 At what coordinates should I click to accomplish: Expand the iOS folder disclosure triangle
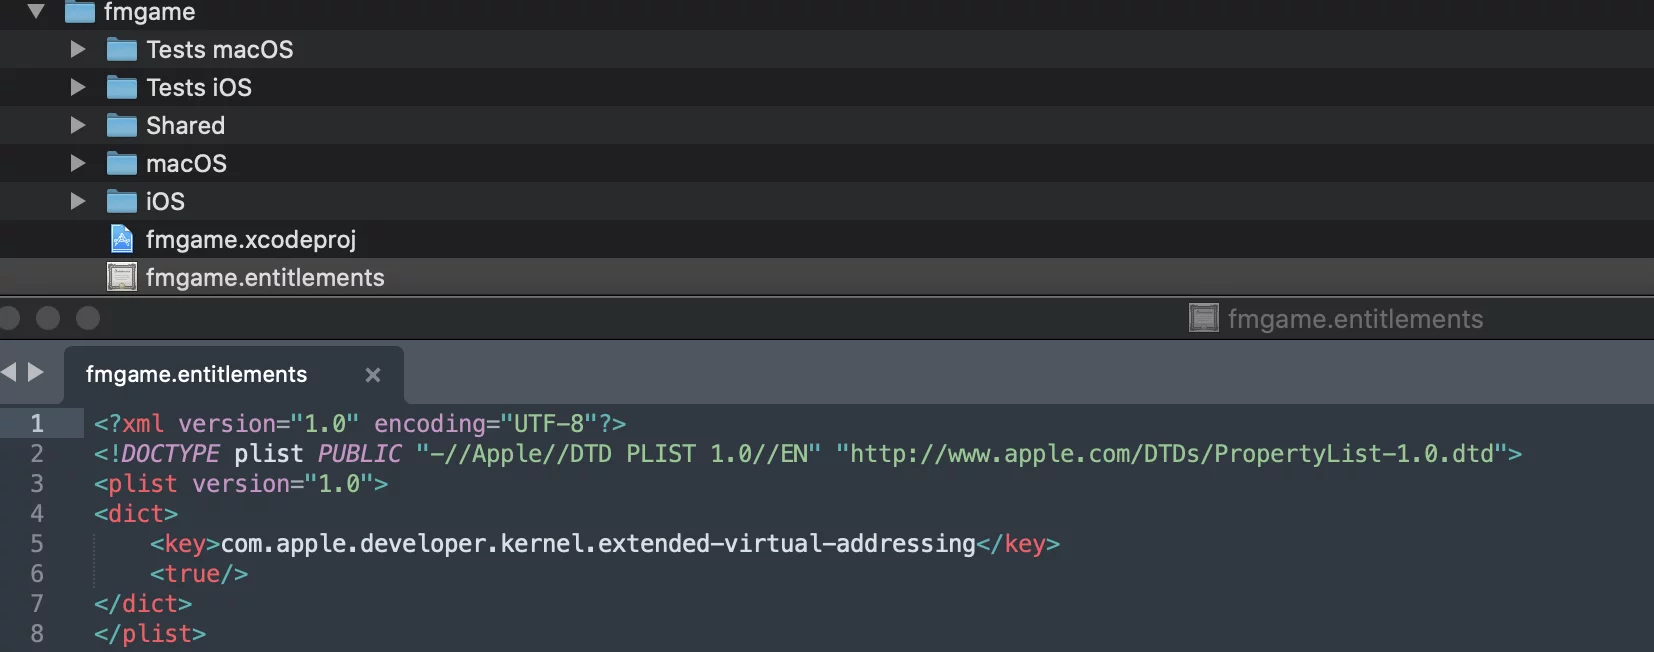tap(78, 201)
